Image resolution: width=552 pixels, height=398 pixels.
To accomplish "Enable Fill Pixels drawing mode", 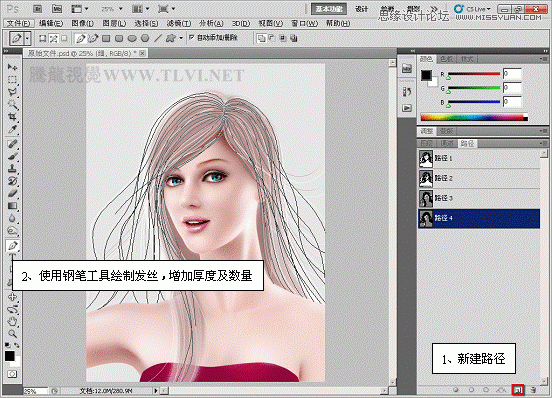I will (x=64, y=38).
